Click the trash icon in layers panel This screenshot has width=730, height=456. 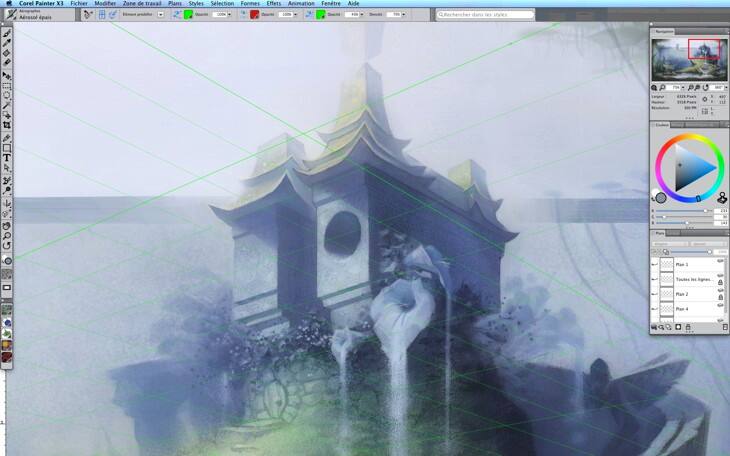click(724, 327)
